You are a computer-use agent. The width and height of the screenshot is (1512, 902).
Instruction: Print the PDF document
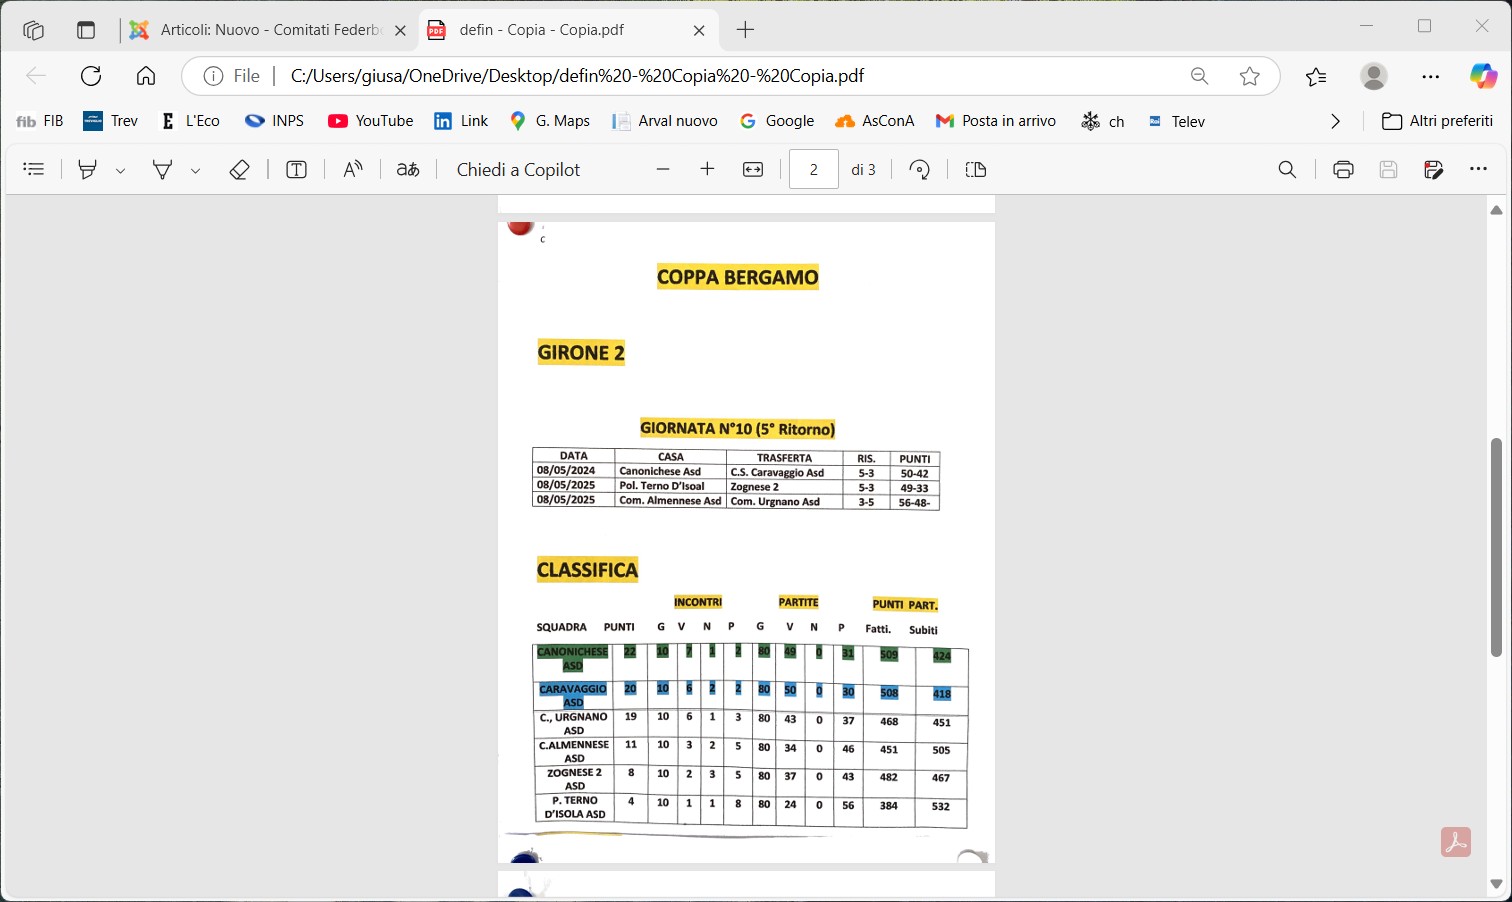[x=1343, y=170]
